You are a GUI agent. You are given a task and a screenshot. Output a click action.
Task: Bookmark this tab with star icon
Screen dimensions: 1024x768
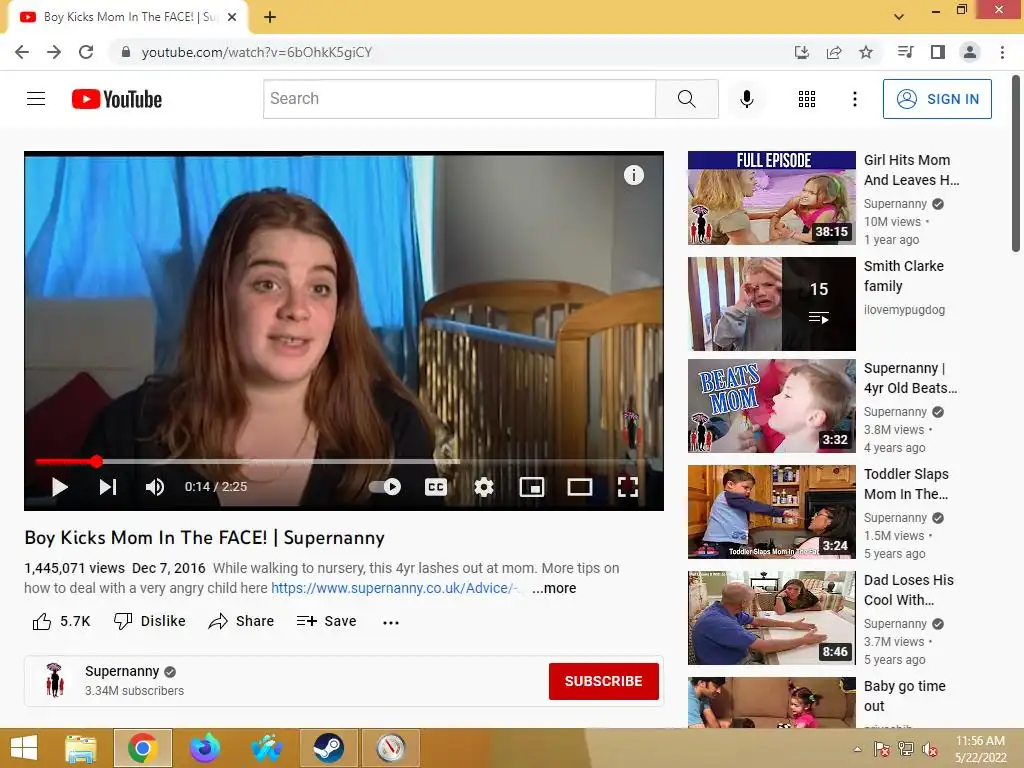point(865,52)
